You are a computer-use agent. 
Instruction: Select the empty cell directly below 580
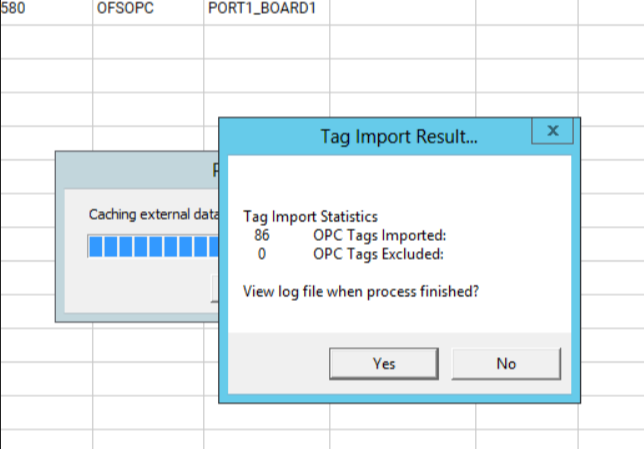point(46,43)
